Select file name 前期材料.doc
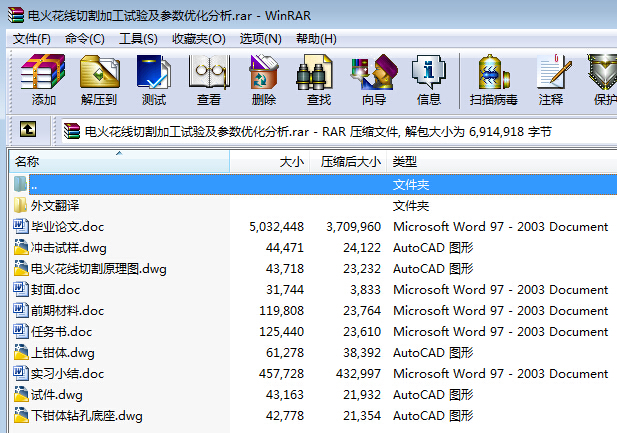617x433 pixels. click(67, 311)
